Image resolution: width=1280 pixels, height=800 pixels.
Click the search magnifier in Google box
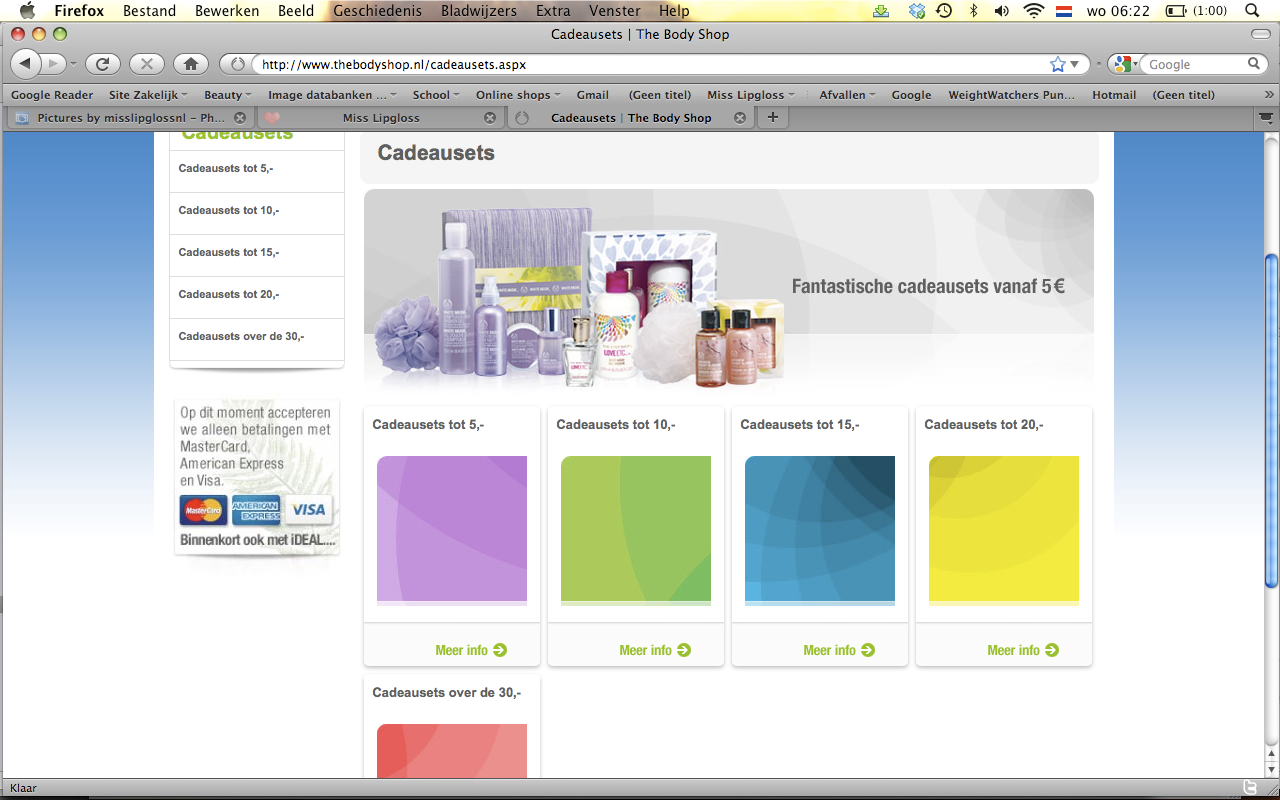click(1254, 64)
